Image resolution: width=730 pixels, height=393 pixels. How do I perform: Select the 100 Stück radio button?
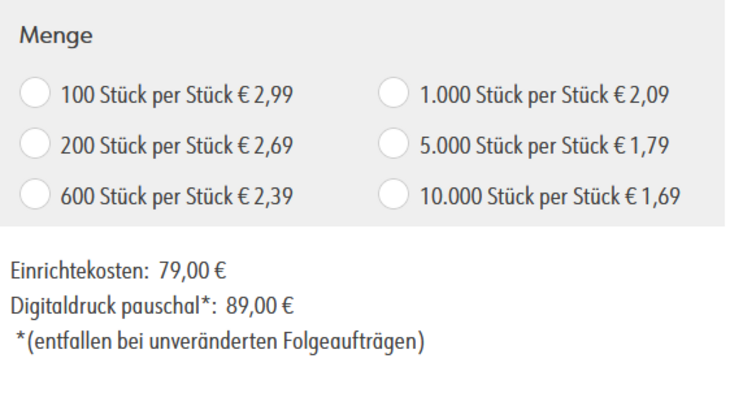click(35, 93)
